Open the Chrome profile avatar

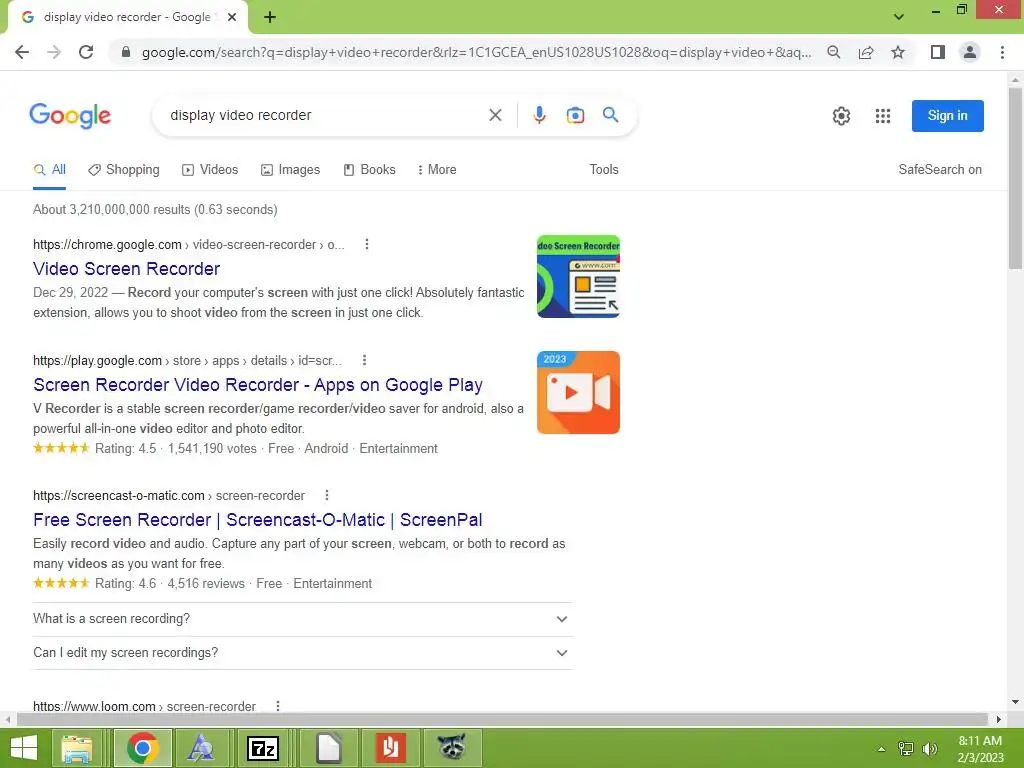970,52
